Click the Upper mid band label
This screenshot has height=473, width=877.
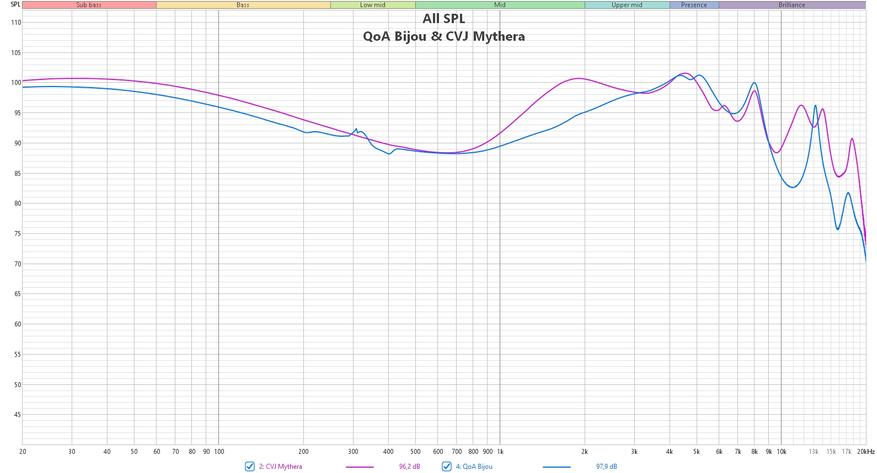(626, 5)
